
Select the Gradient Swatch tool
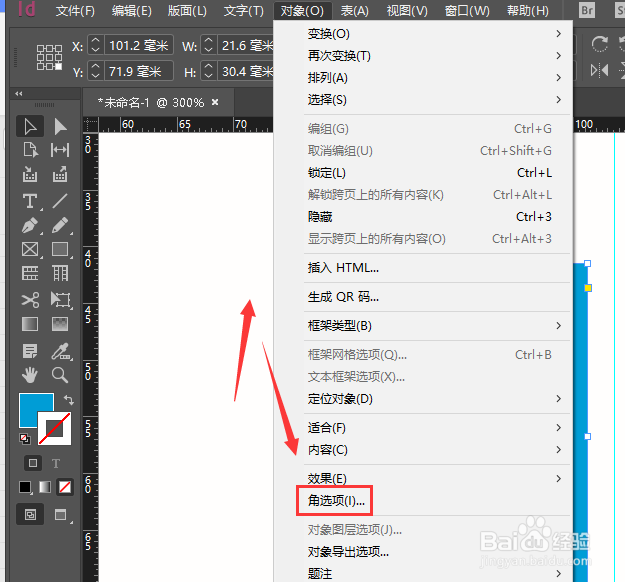tap(30, 324)
